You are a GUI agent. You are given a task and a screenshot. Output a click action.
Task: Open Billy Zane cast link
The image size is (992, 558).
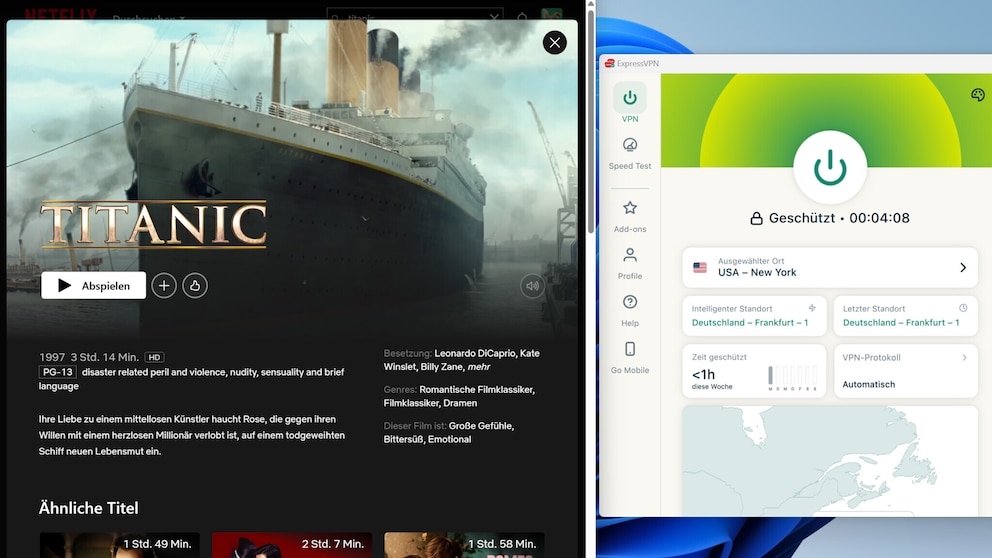click(x=442, y=366)
